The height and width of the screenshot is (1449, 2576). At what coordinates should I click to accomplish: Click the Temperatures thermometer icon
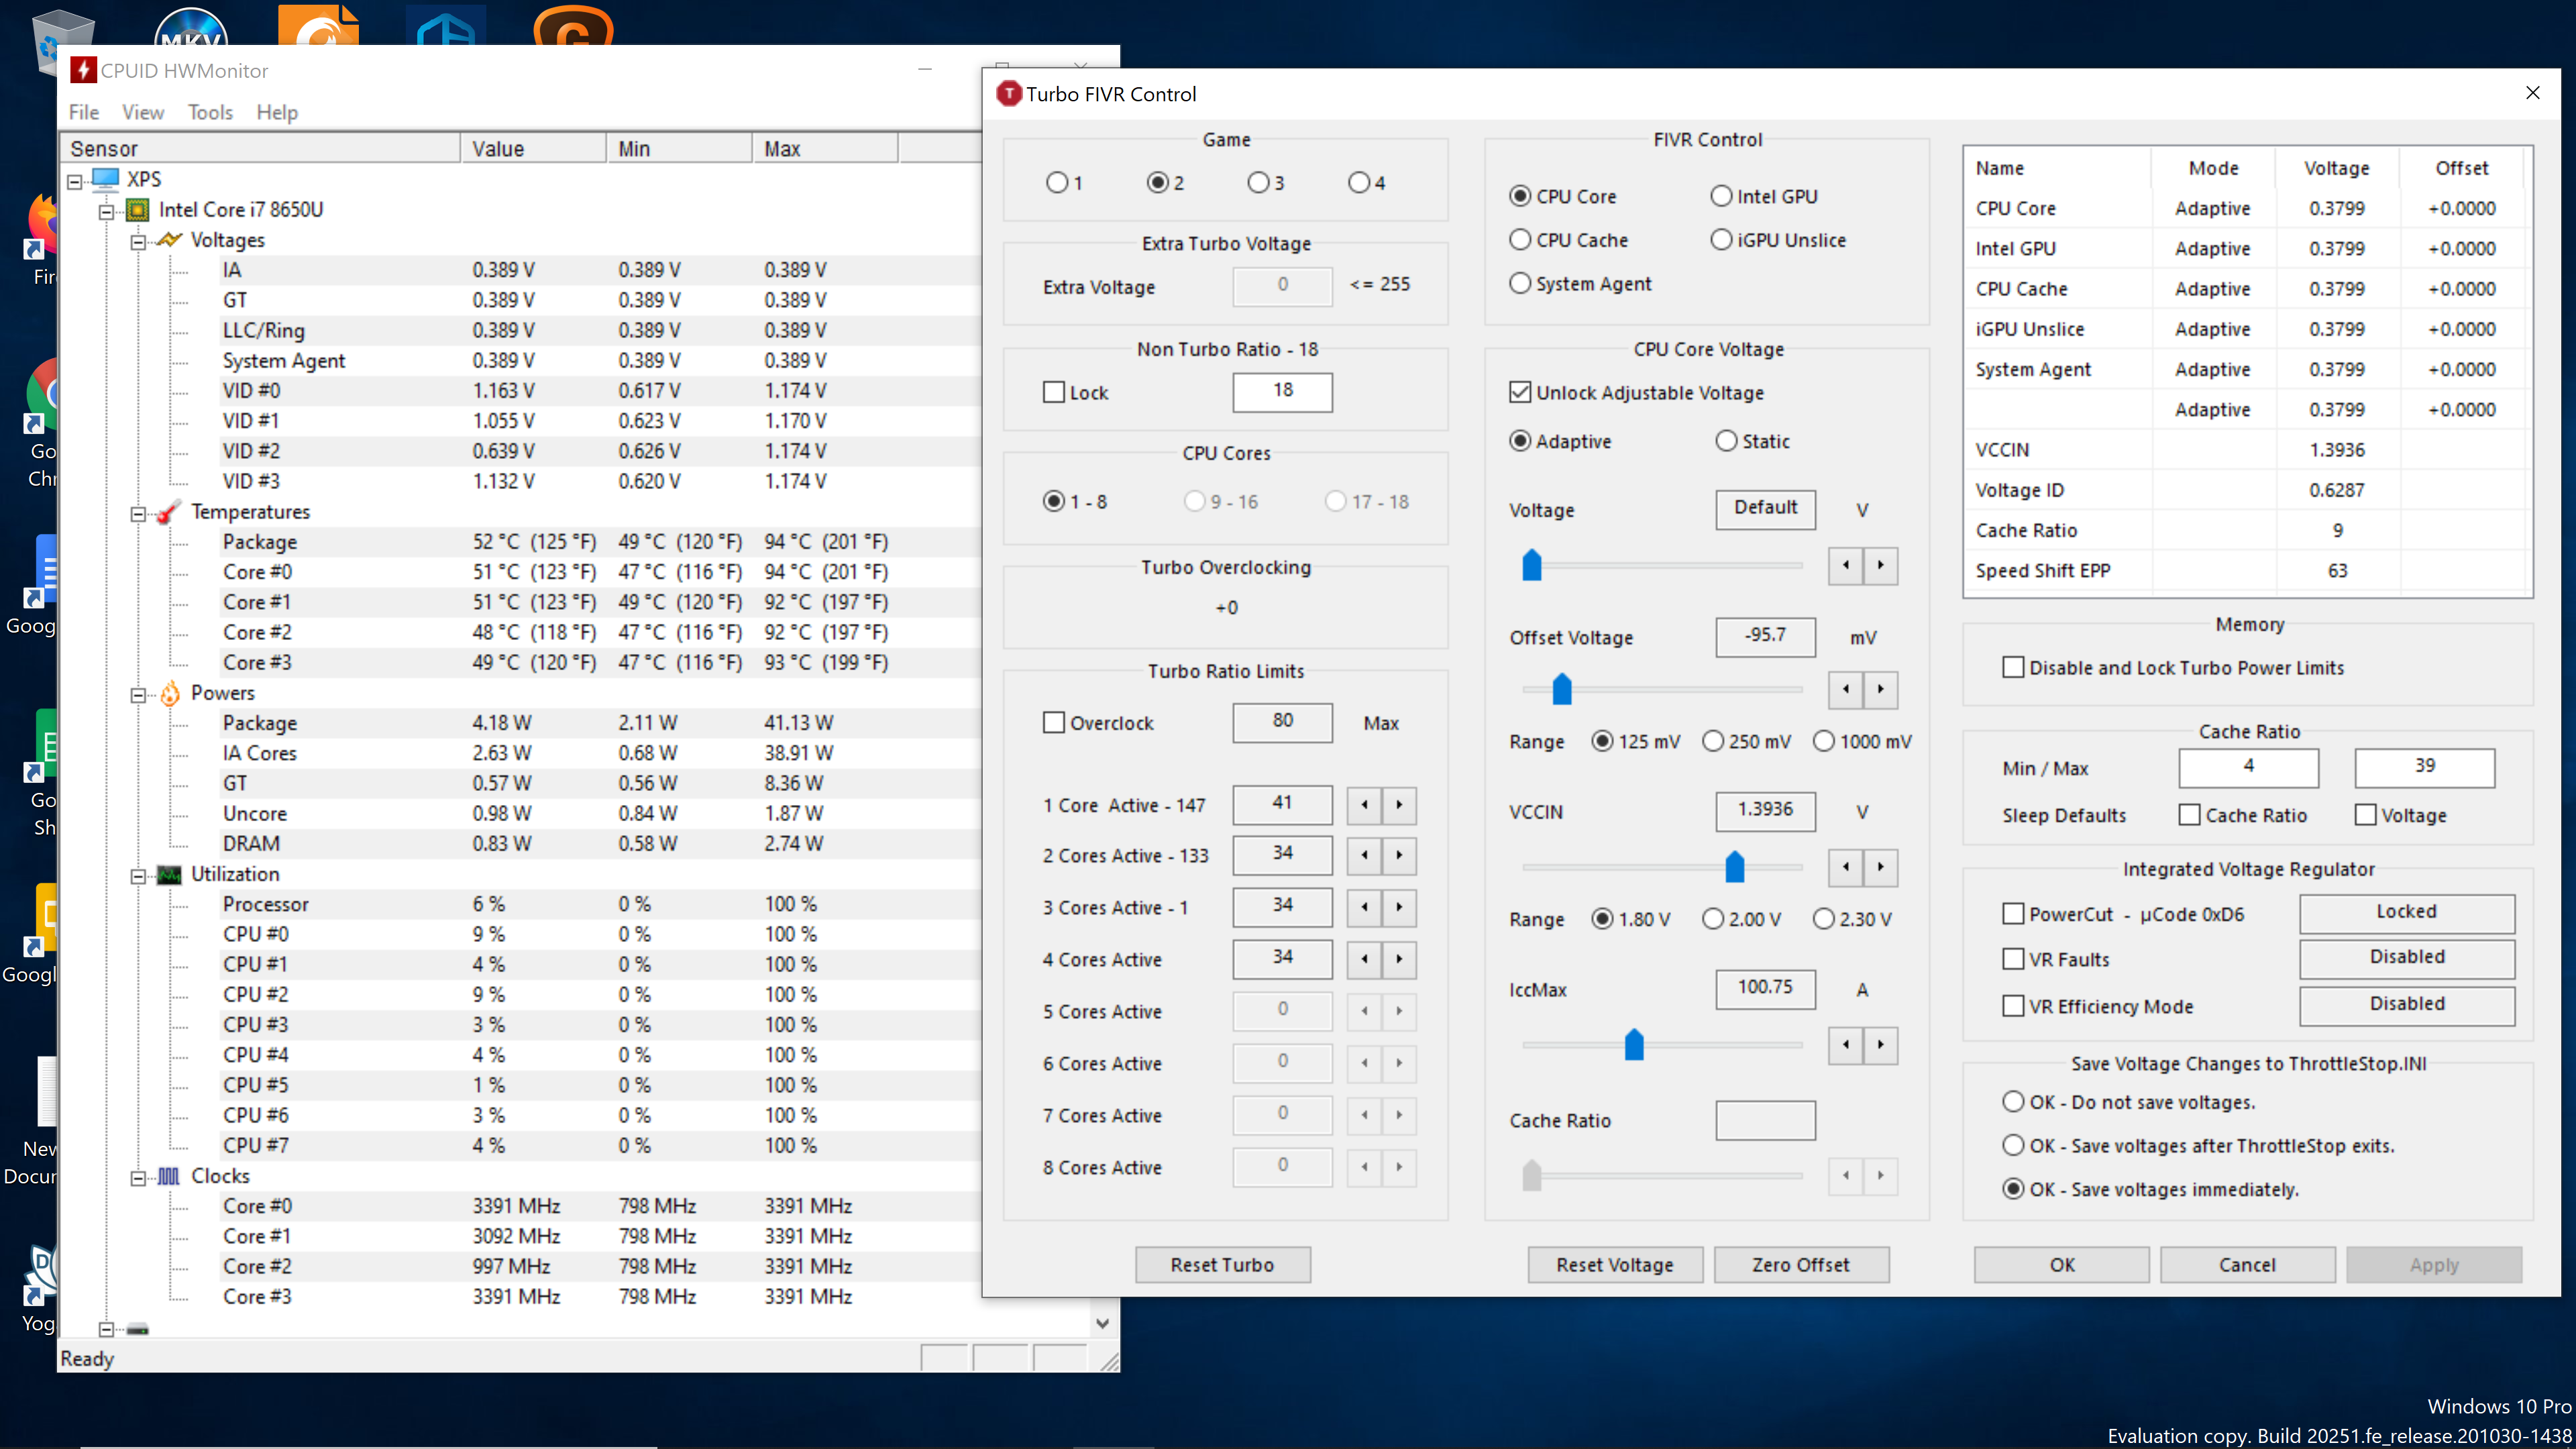169,512
